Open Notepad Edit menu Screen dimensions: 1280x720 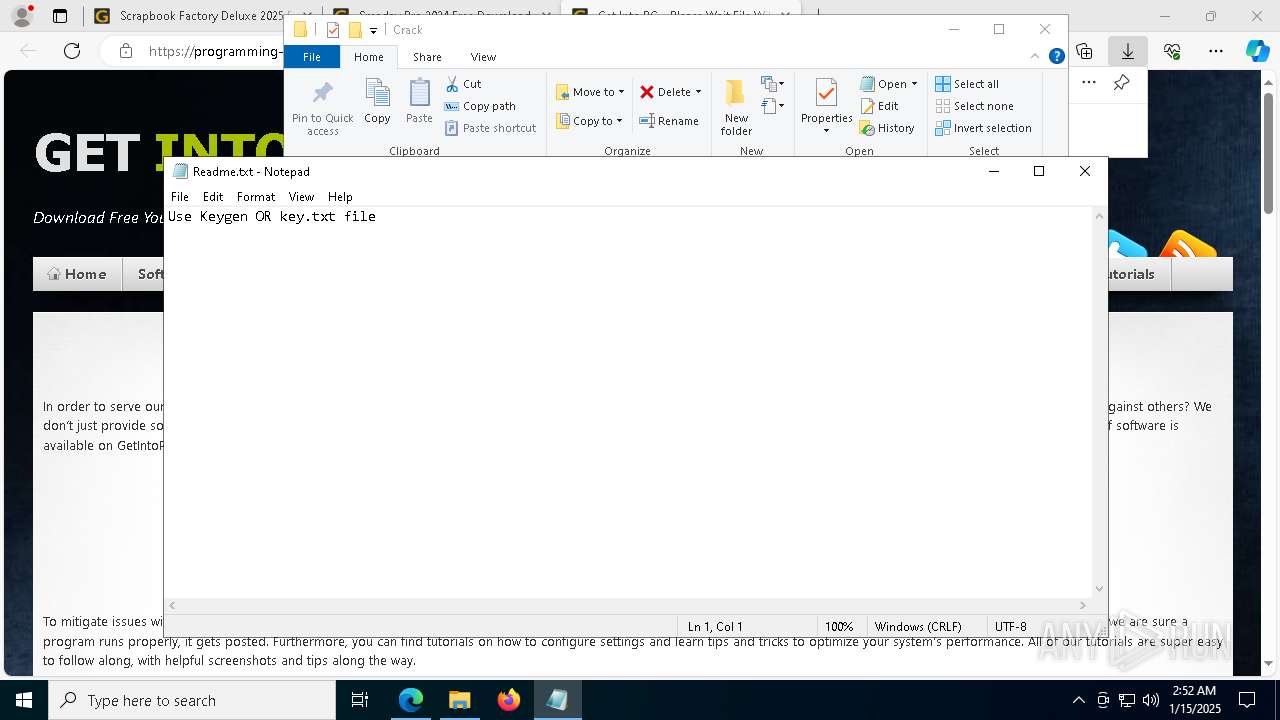[x=213, y=197]
